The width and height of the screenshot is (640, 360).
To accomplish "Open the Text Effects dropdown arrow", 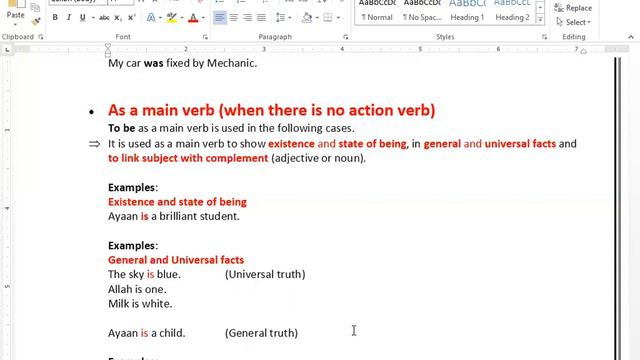I will (x=160, y=18).
